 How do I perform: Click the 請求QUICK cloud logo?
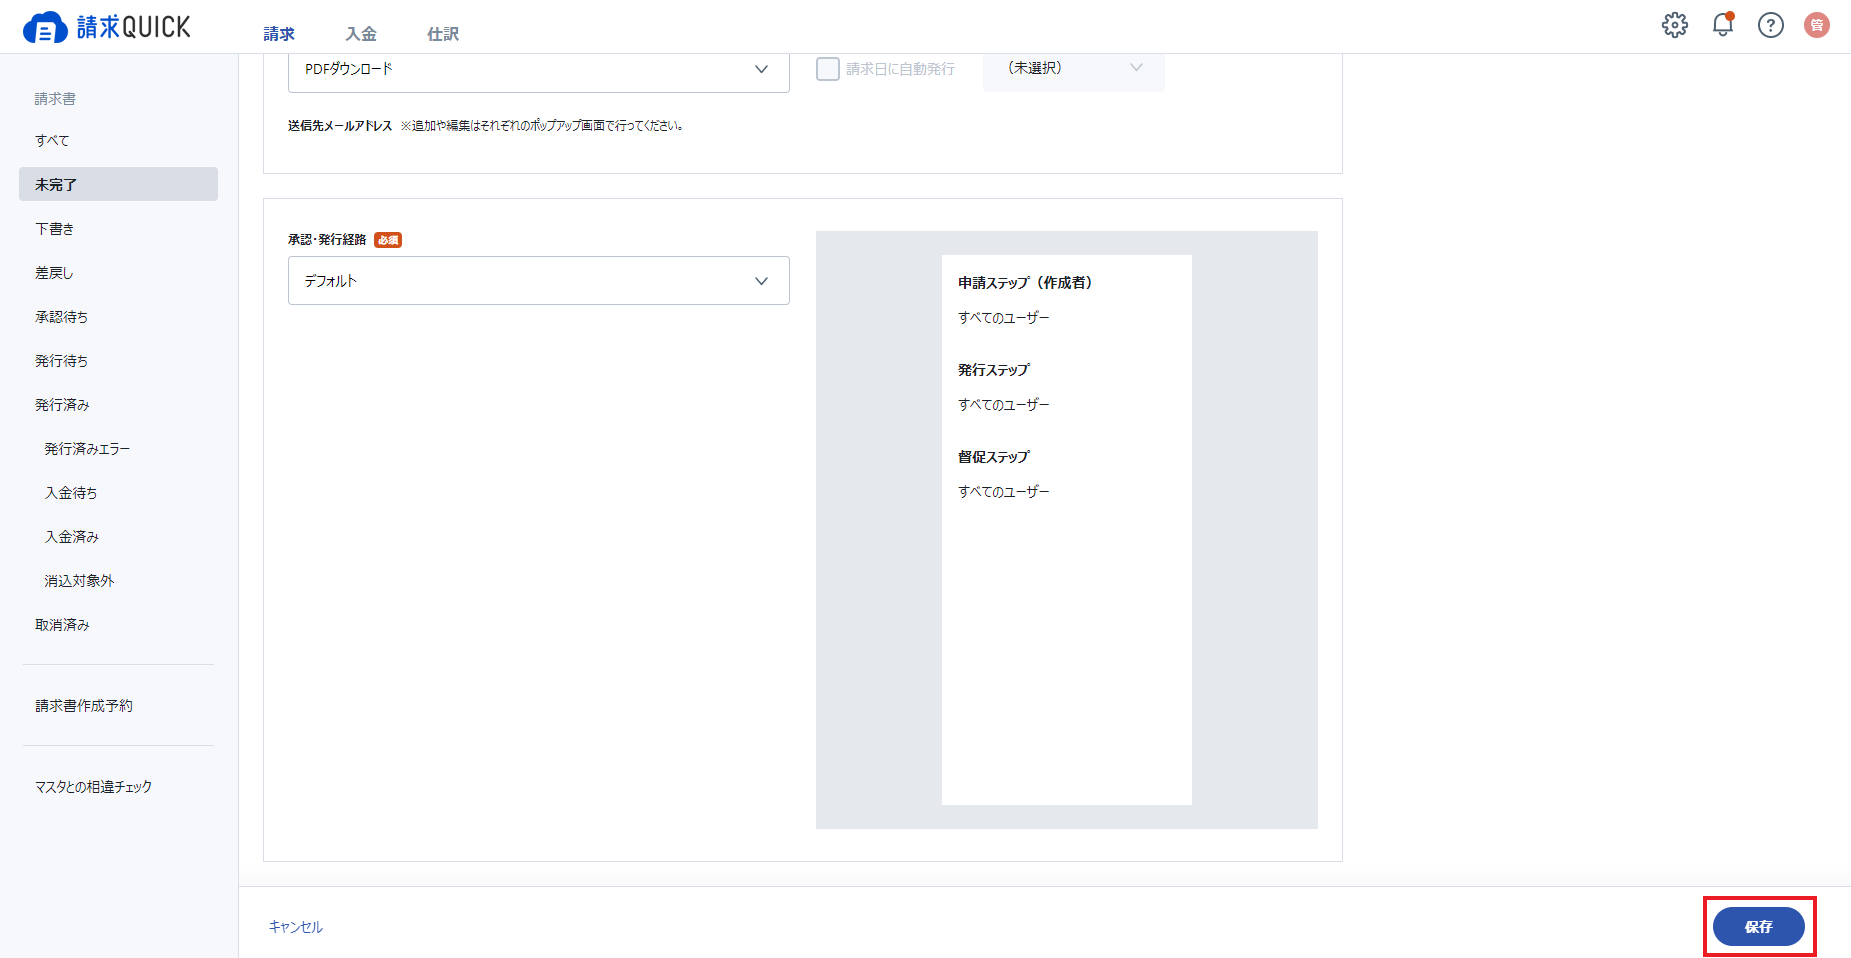tap(107, 27)
